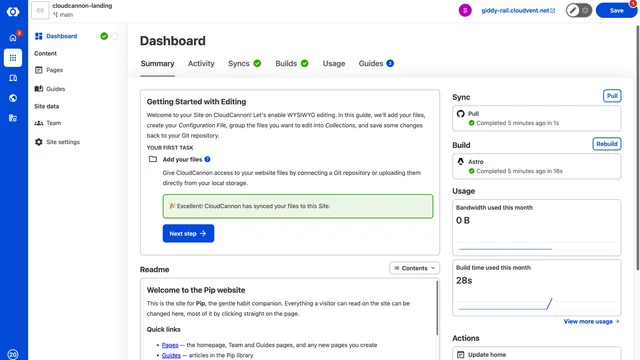This screenshot has height=360, width=640.
Task: Click the cloudcannon-landing site name
Action: [x=82, y=6]
